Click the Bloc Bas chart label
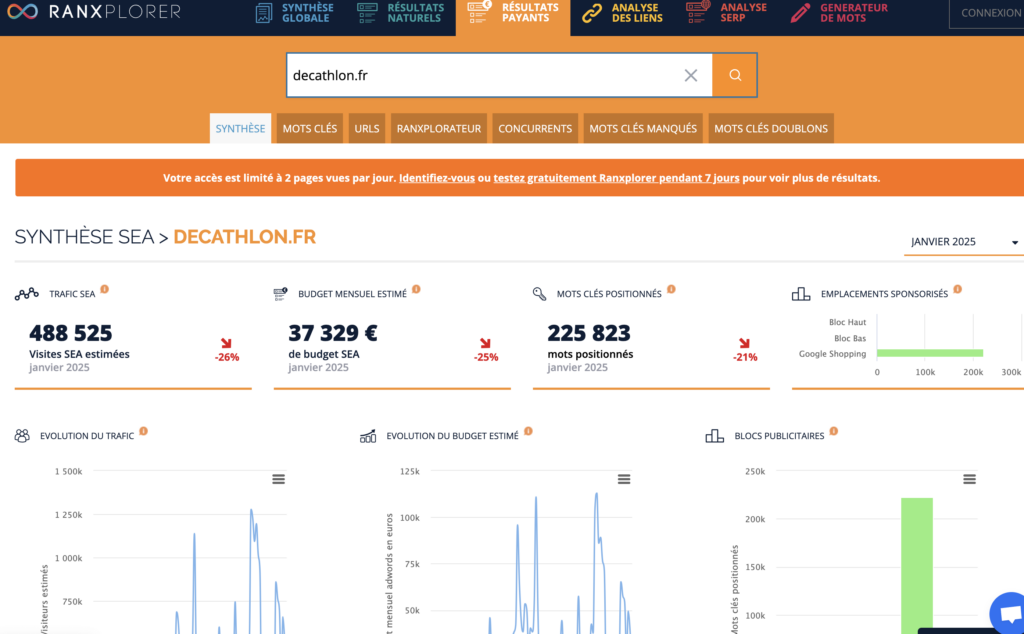This screenshot has height=634, width=1024. 850,338
